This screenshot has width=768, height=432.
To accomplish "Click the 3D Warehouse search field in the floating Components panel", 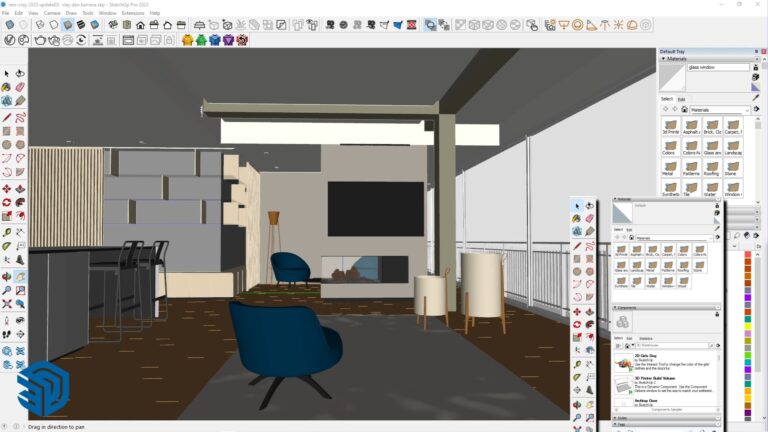I will coord(671,346).
